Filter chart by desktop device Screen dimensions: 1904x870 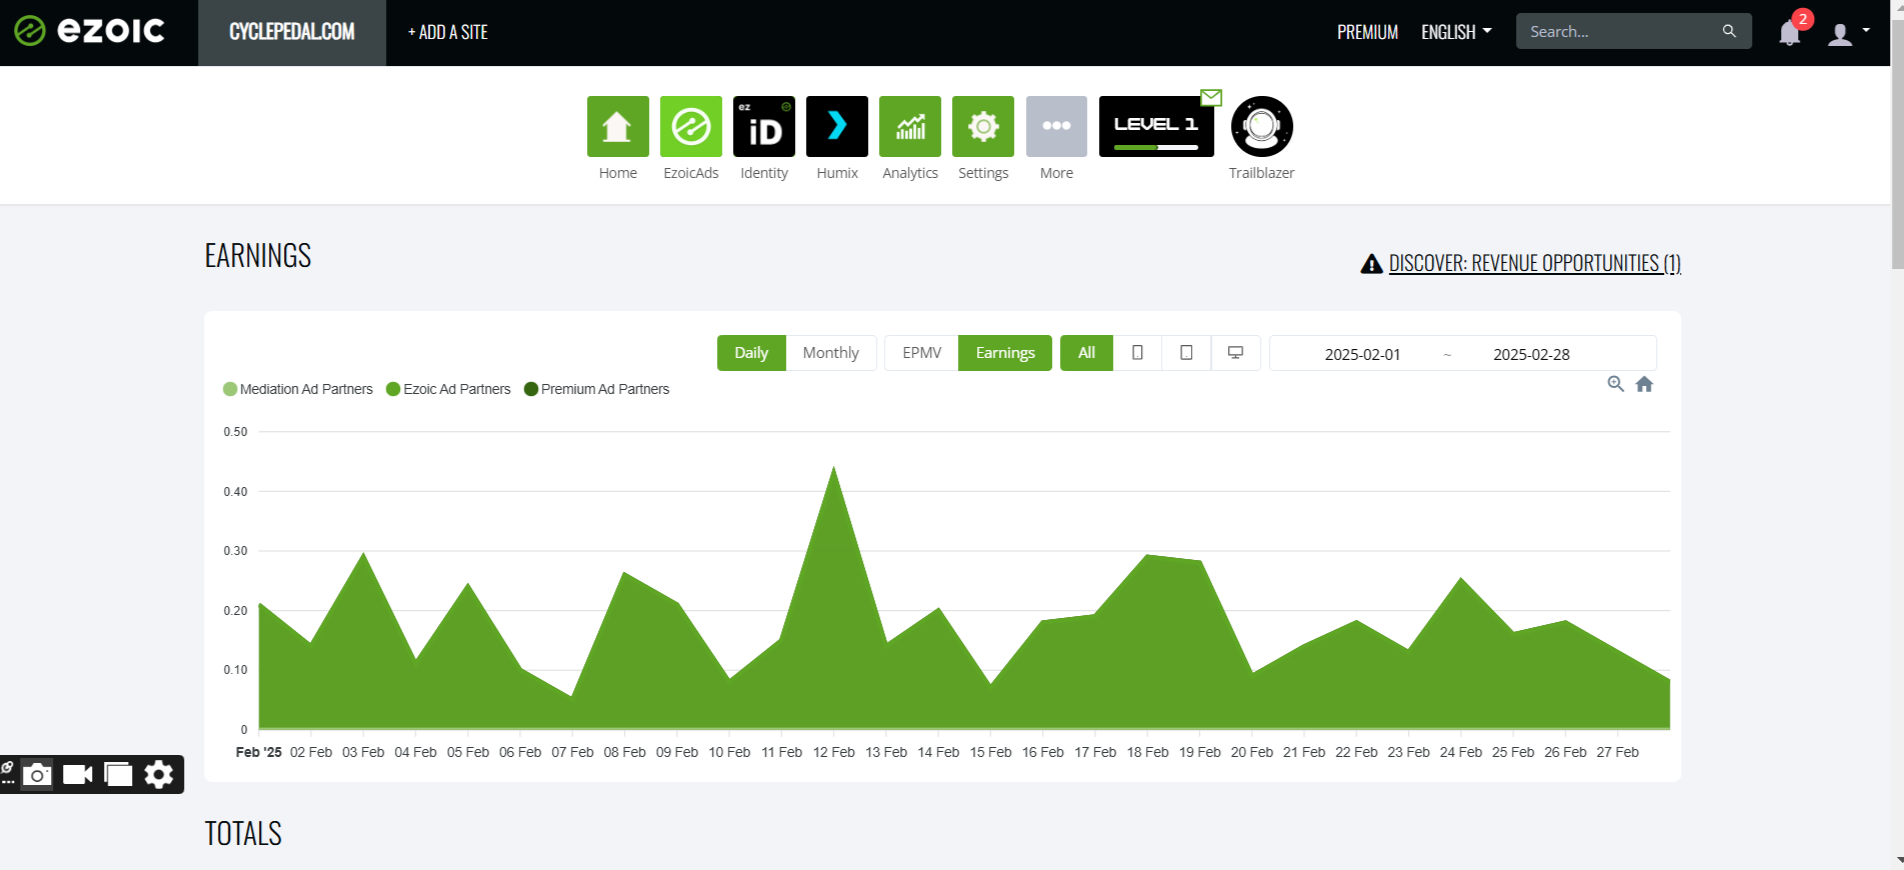[1236, 353]
